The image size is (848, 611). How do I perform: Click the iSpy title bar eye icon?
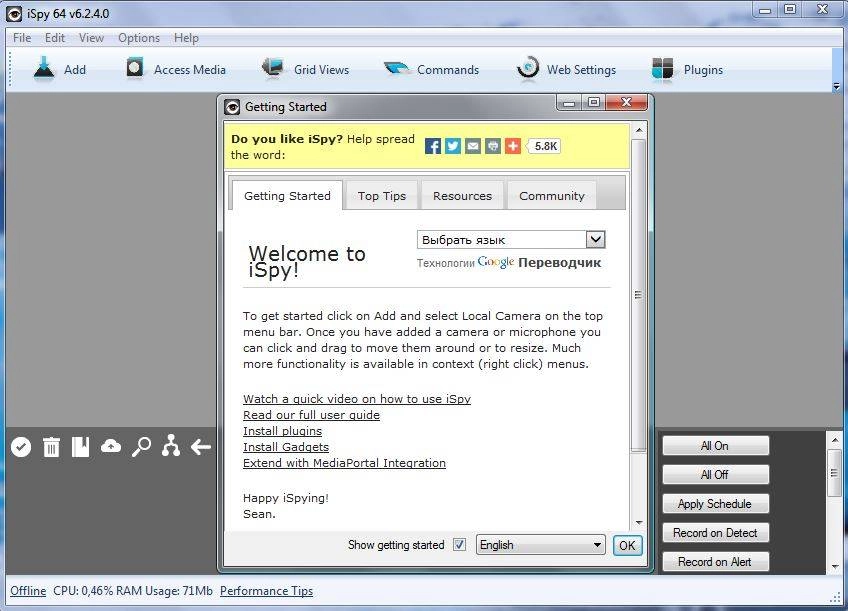tap(14, 14)
